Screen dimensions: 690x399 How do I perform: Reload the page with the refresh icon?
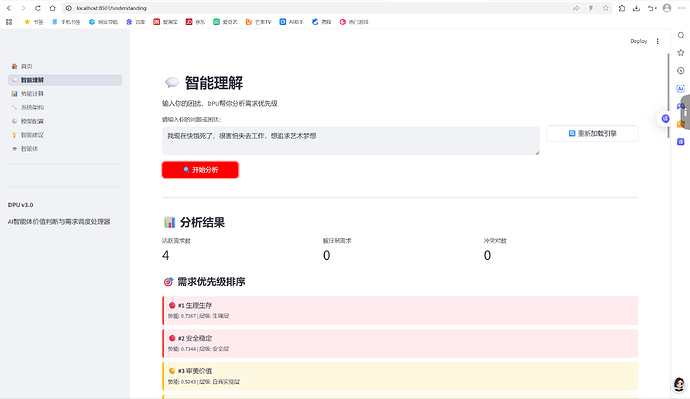(x=38, y=8)
